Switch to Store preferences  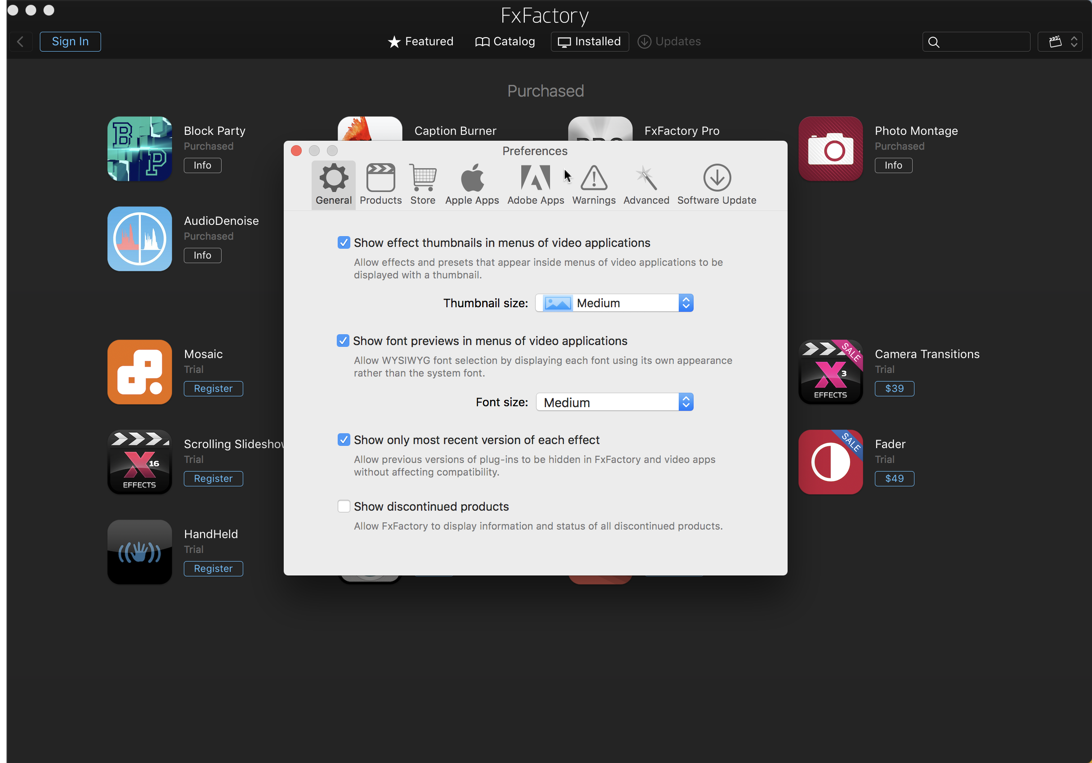423,185
